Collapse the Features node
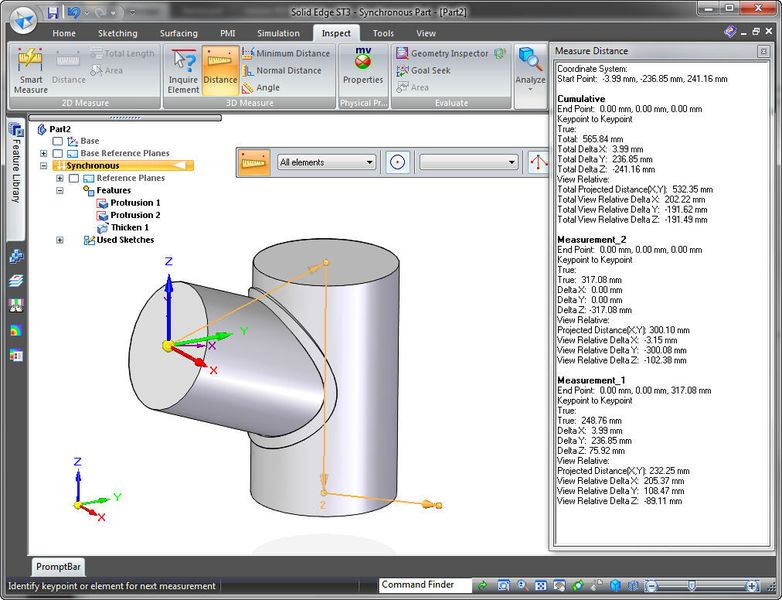Viewport: 782px width, 600px height. pos(60,191)
